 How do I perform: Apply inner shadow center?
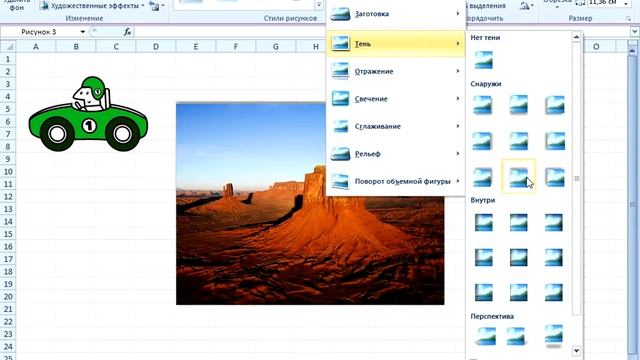[x=518, y=258]
